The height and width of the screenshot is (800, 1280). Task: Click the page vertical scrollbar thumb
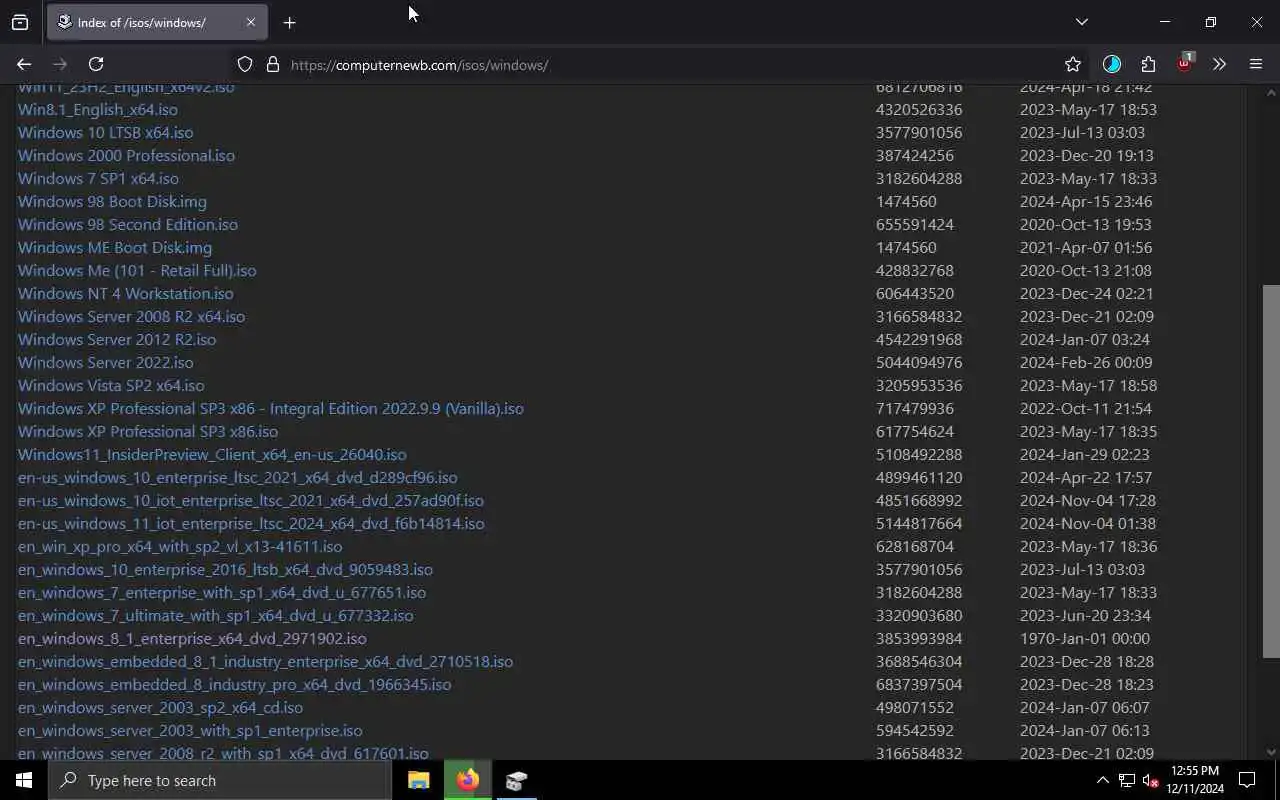(1271, 470)
